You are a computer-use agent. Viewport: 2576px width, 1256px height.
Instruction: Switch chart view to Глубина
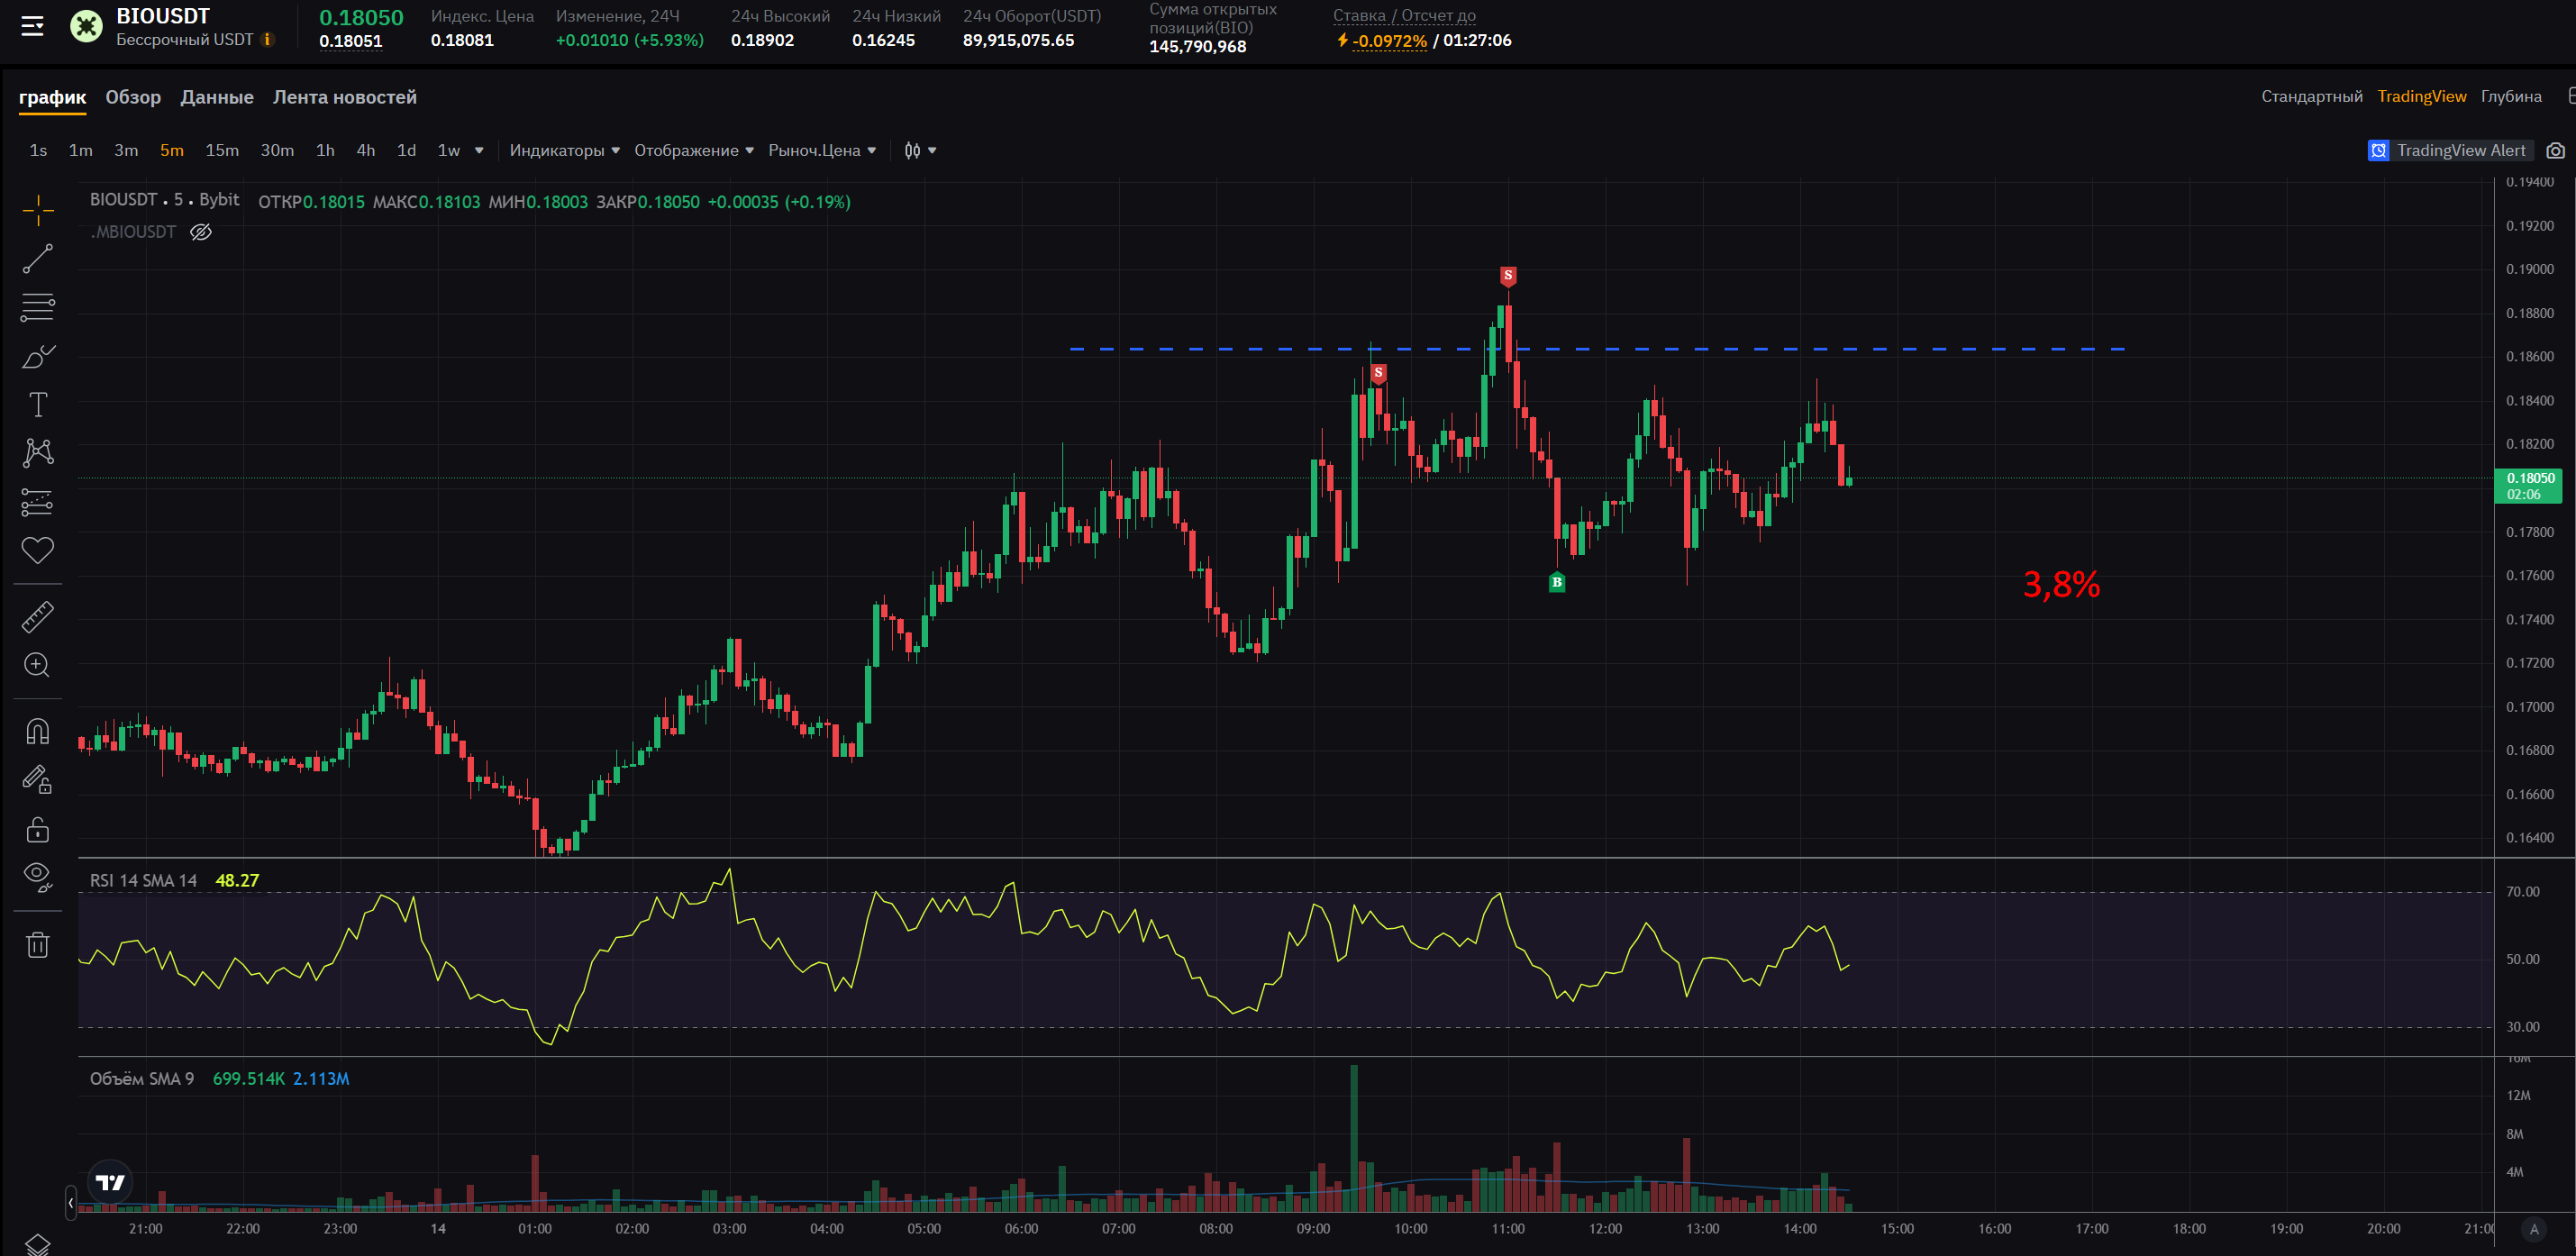(x=2510, y=97)
